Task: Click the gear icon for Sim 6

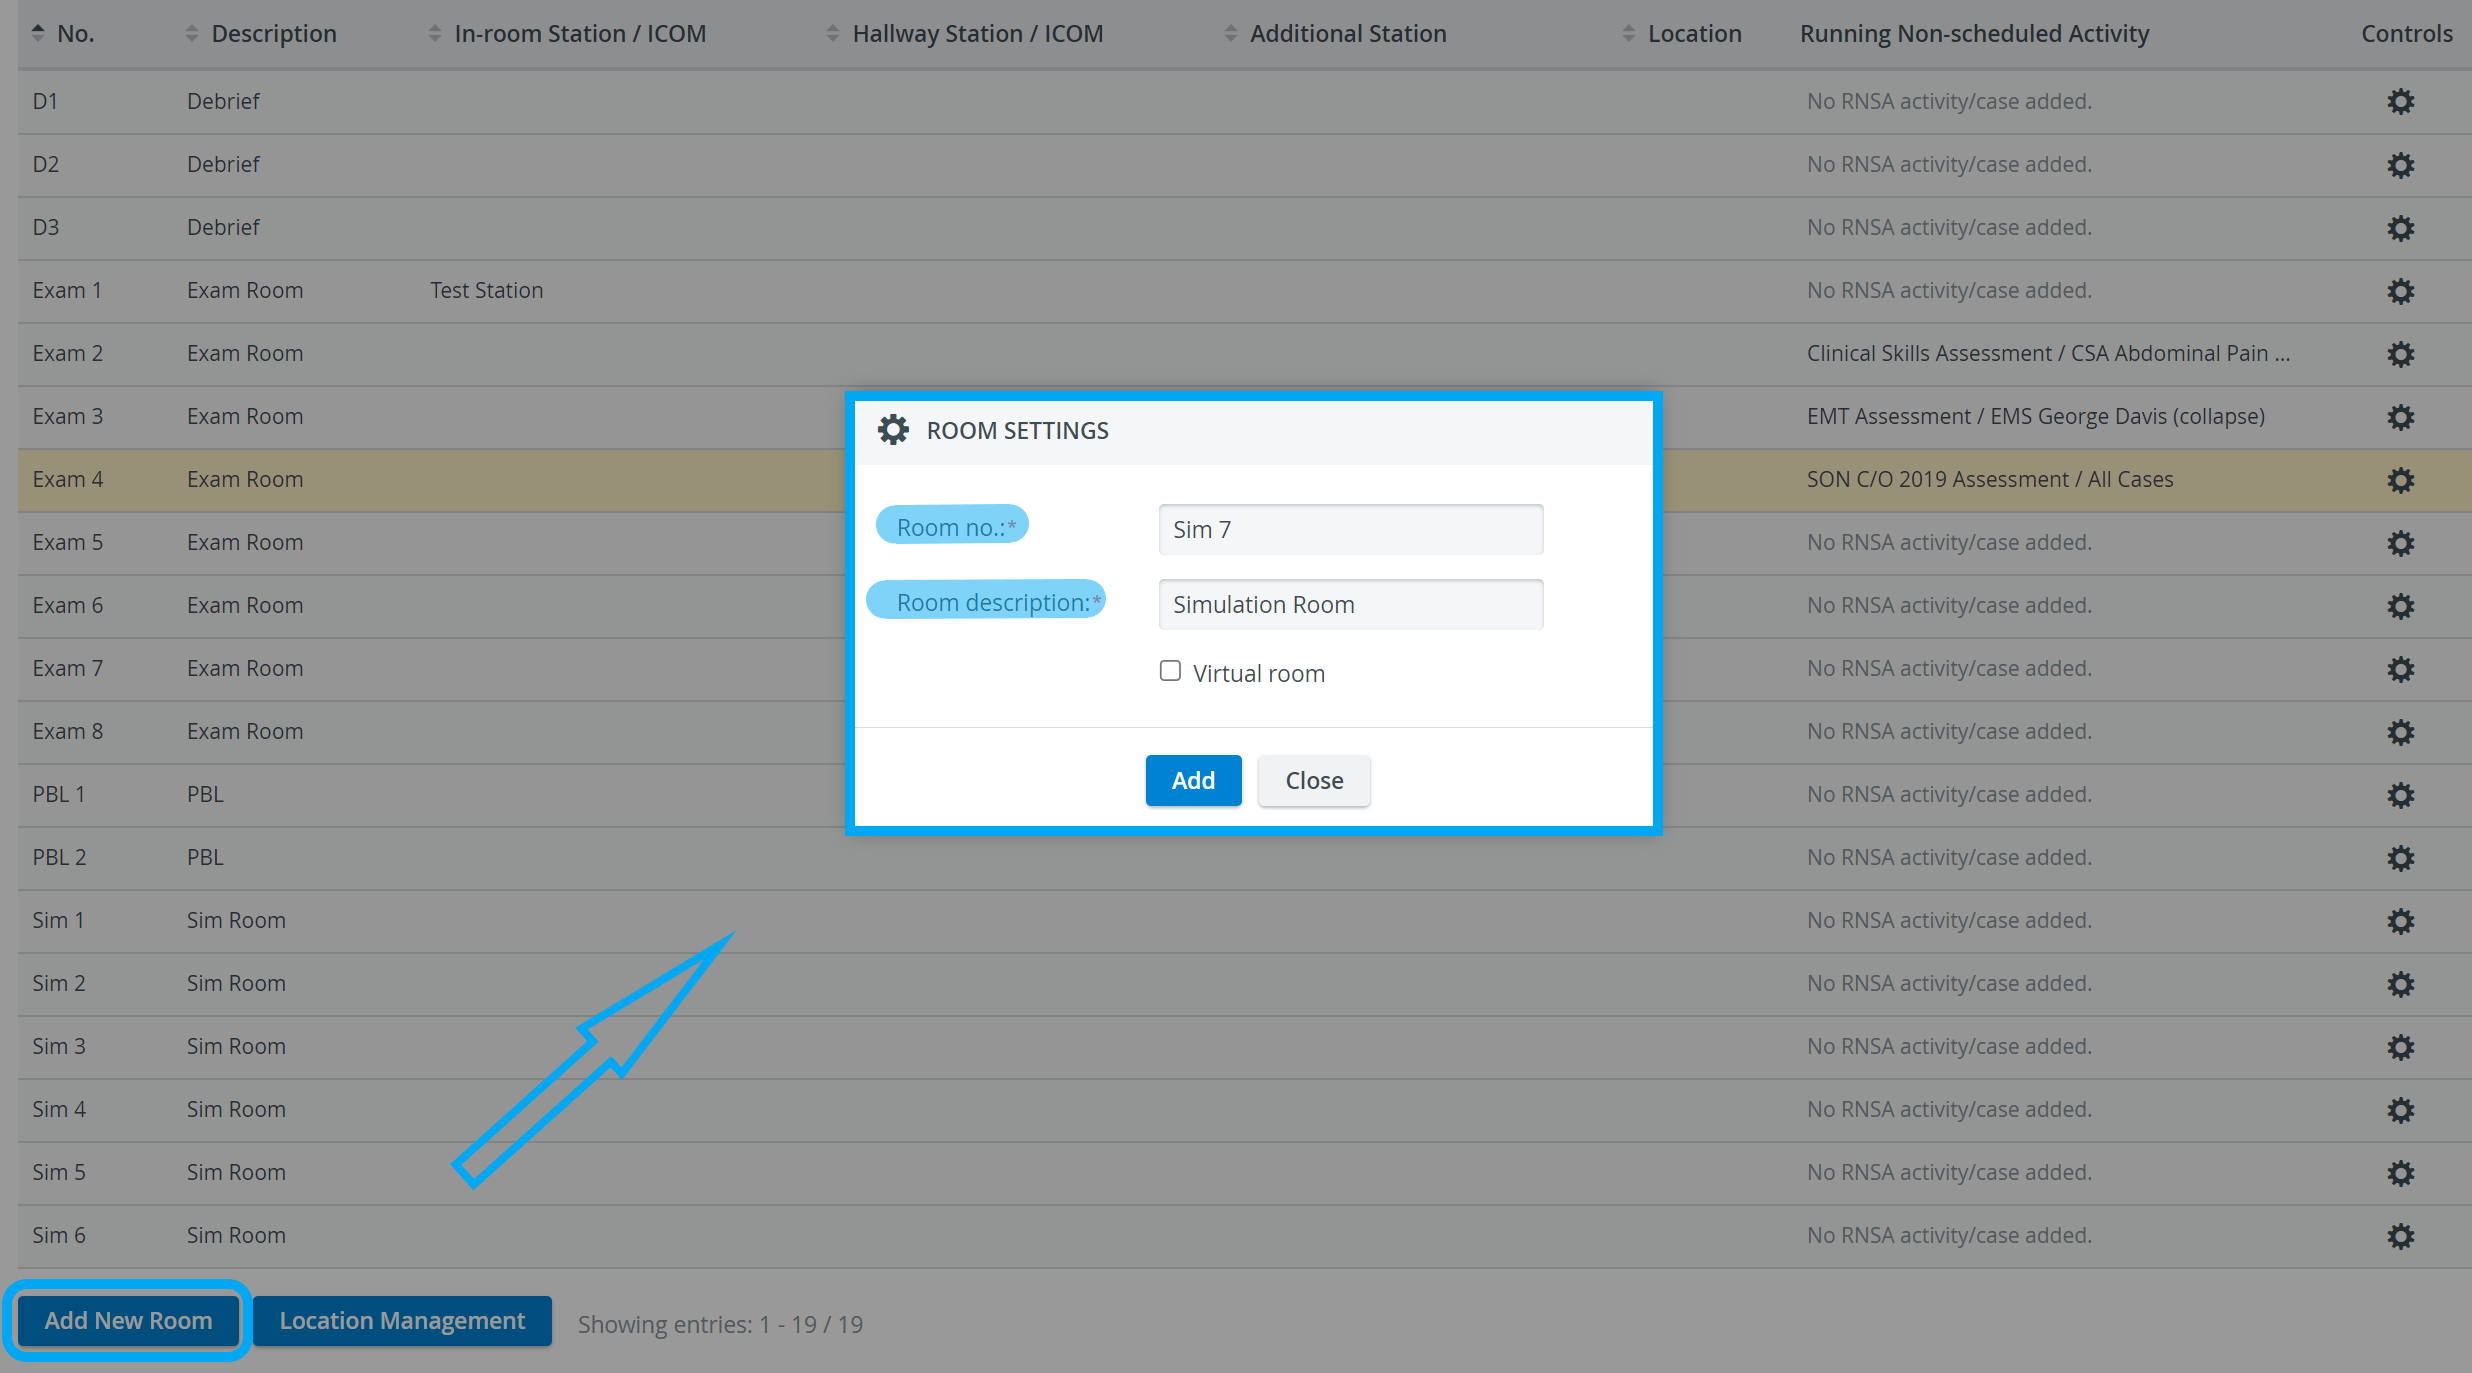Action: [x=2400, y=1236]
